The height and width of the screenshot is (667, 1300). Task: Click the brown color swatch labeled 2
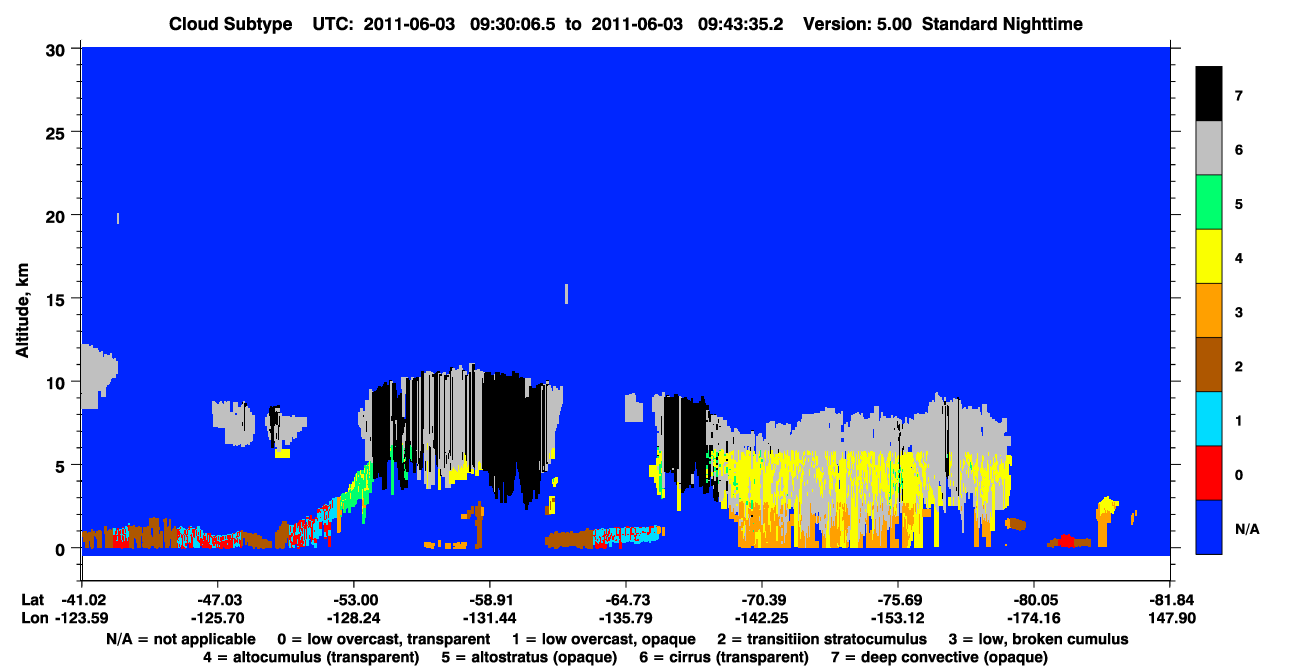1209,365
